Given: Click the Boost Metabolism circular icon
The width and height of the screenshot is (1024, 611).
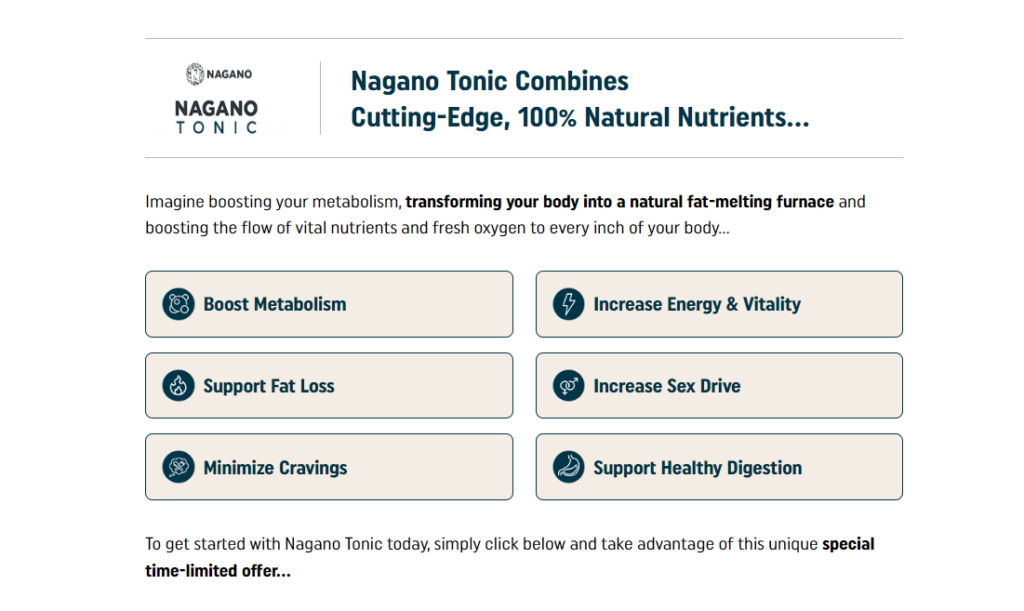Looking at the screenshot, I should tap(178, 304).
